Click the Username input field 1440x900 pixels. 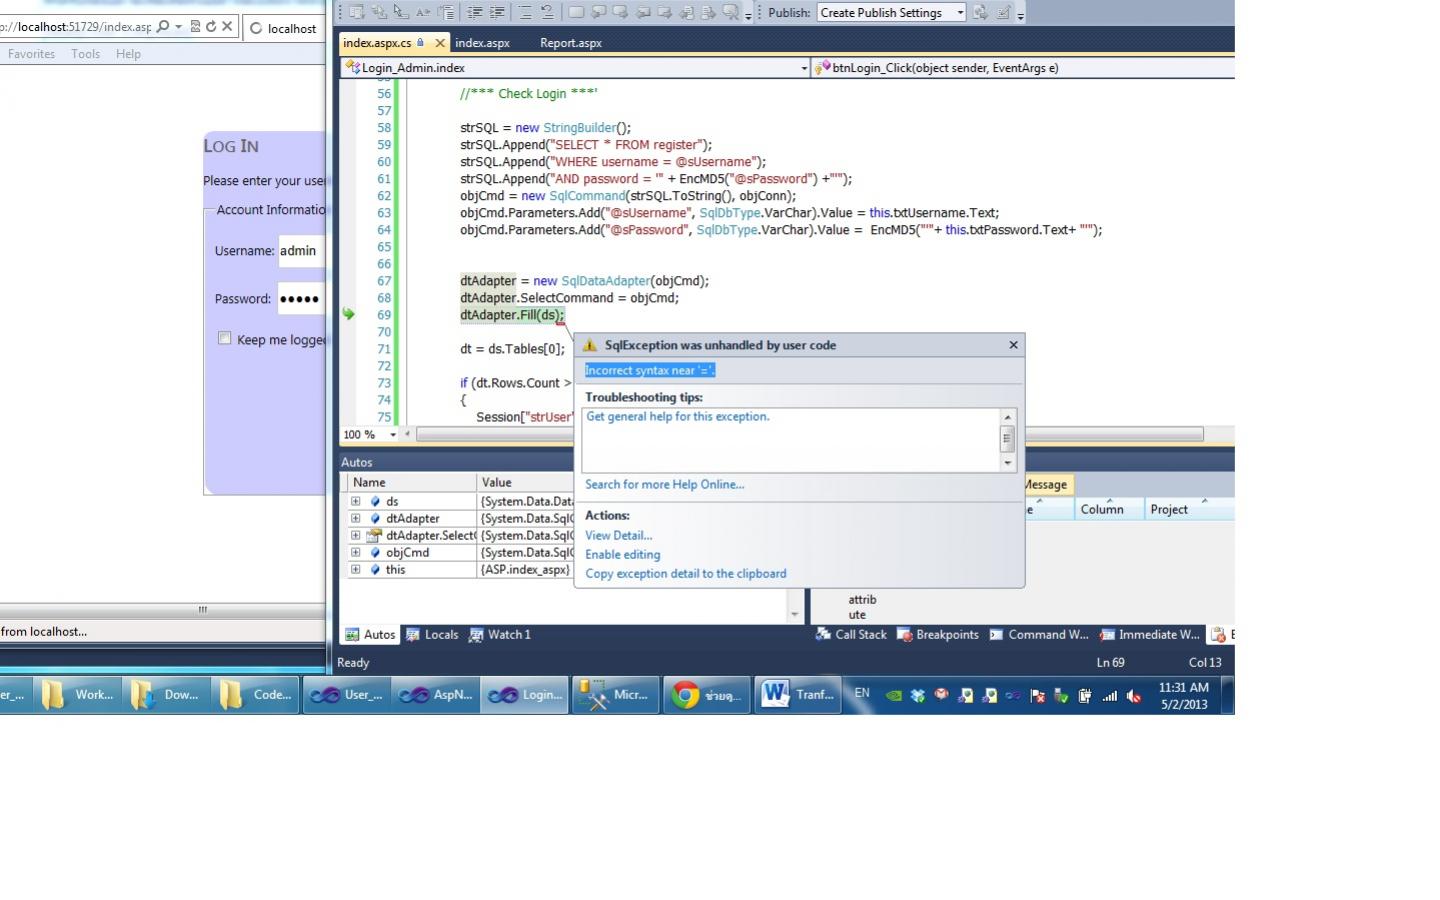point(300,251)
